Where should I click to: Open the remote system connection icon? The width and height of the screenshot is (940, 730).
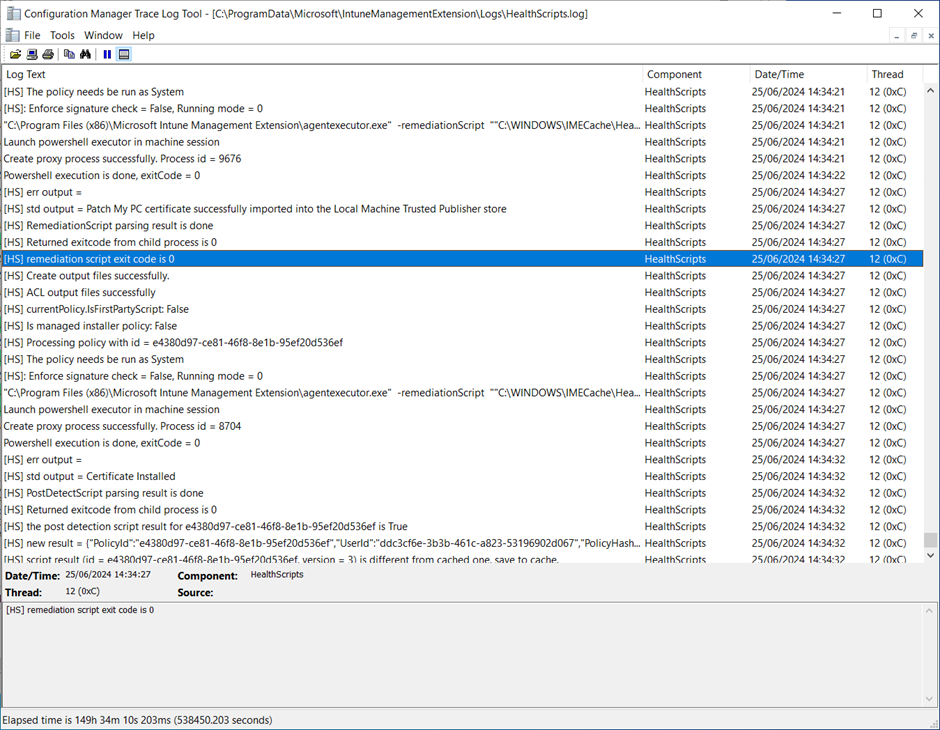pos(31,54)
